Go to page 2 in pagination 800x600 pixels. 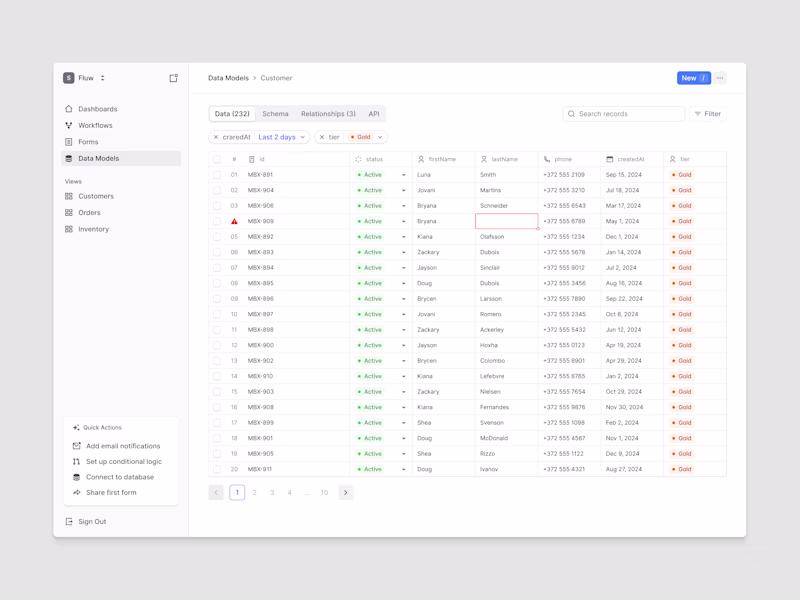pyautogui.click(x=255, y=492)
